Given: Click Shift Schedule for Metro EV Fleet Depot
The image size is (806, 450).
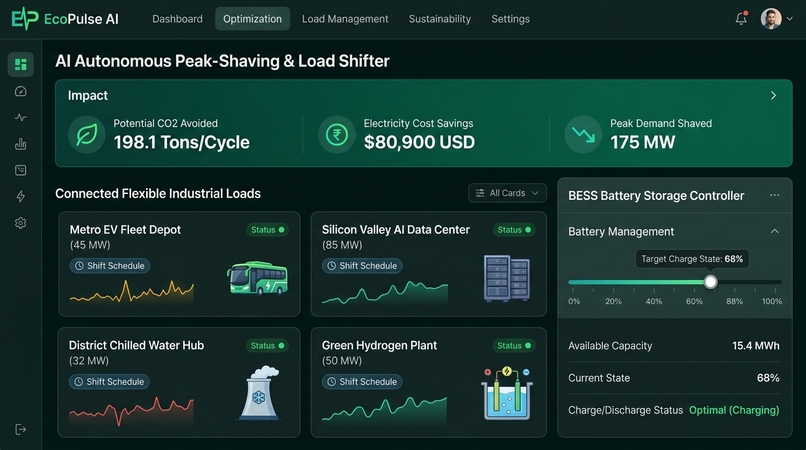Looking at the screenshot, I should tap(109, 266).
